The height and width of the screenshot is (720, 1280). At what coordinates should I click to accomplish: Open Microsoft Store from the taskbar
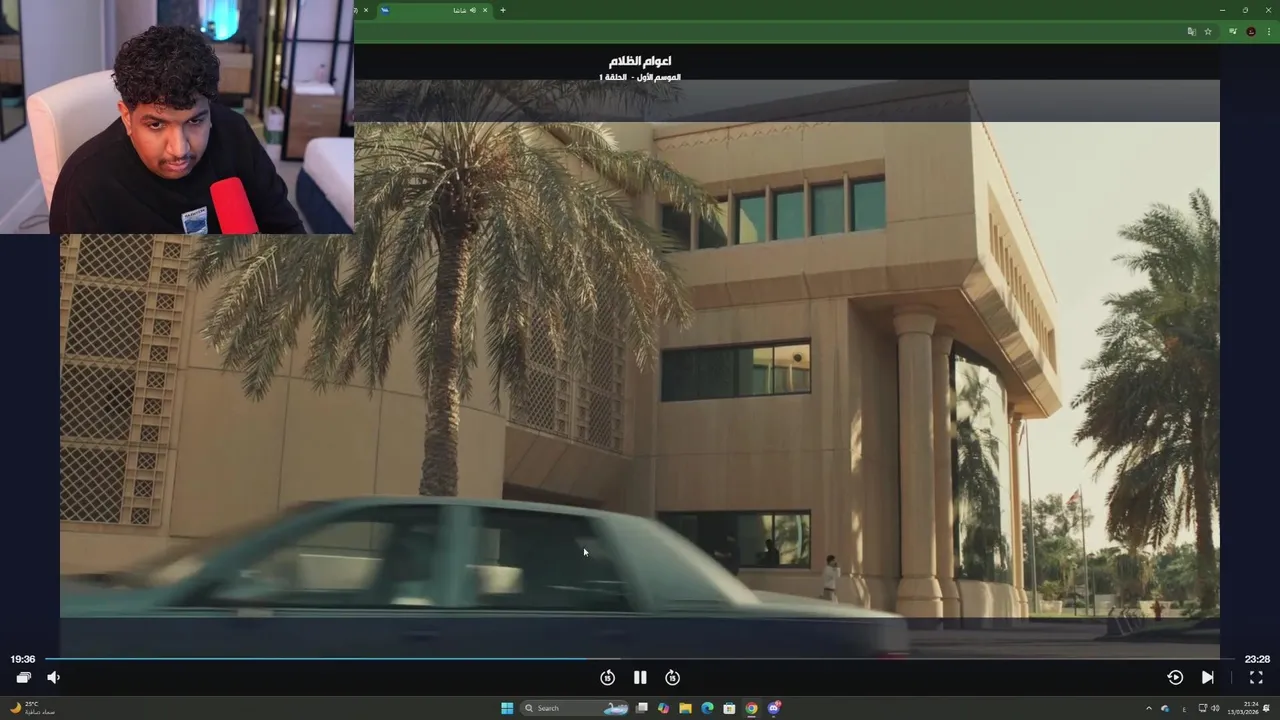(729, 708)
